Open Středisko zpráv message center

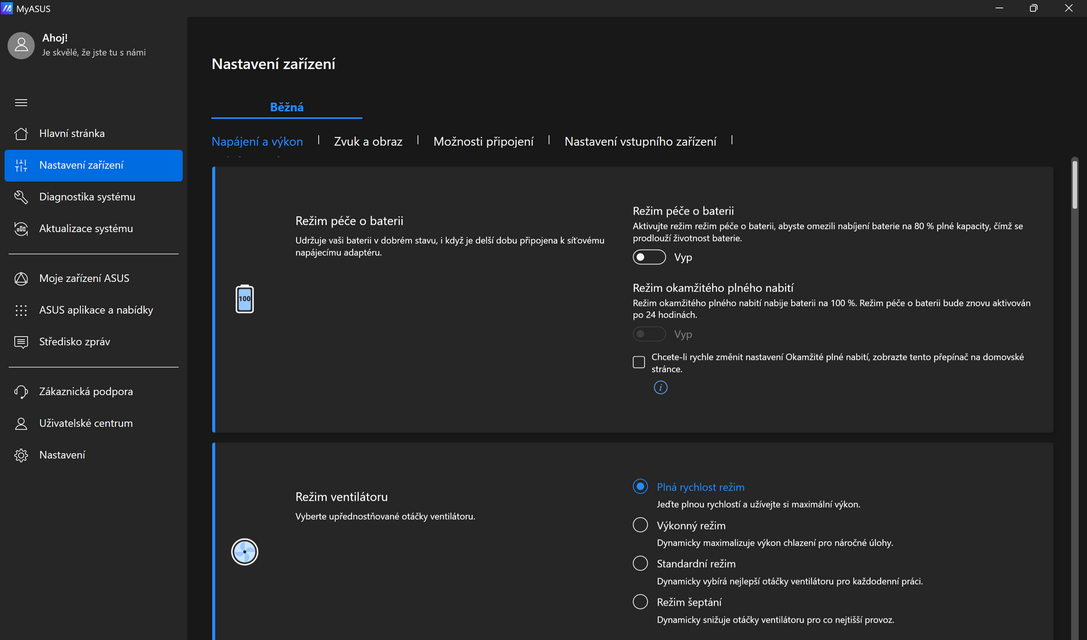click(74, 342)
